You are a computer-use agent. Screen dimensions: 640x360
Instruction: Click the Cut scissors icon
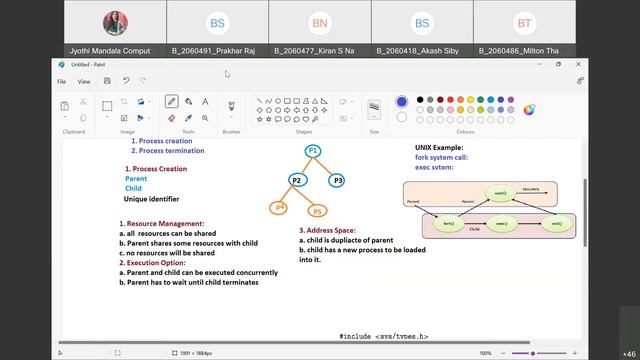(83, 102)
